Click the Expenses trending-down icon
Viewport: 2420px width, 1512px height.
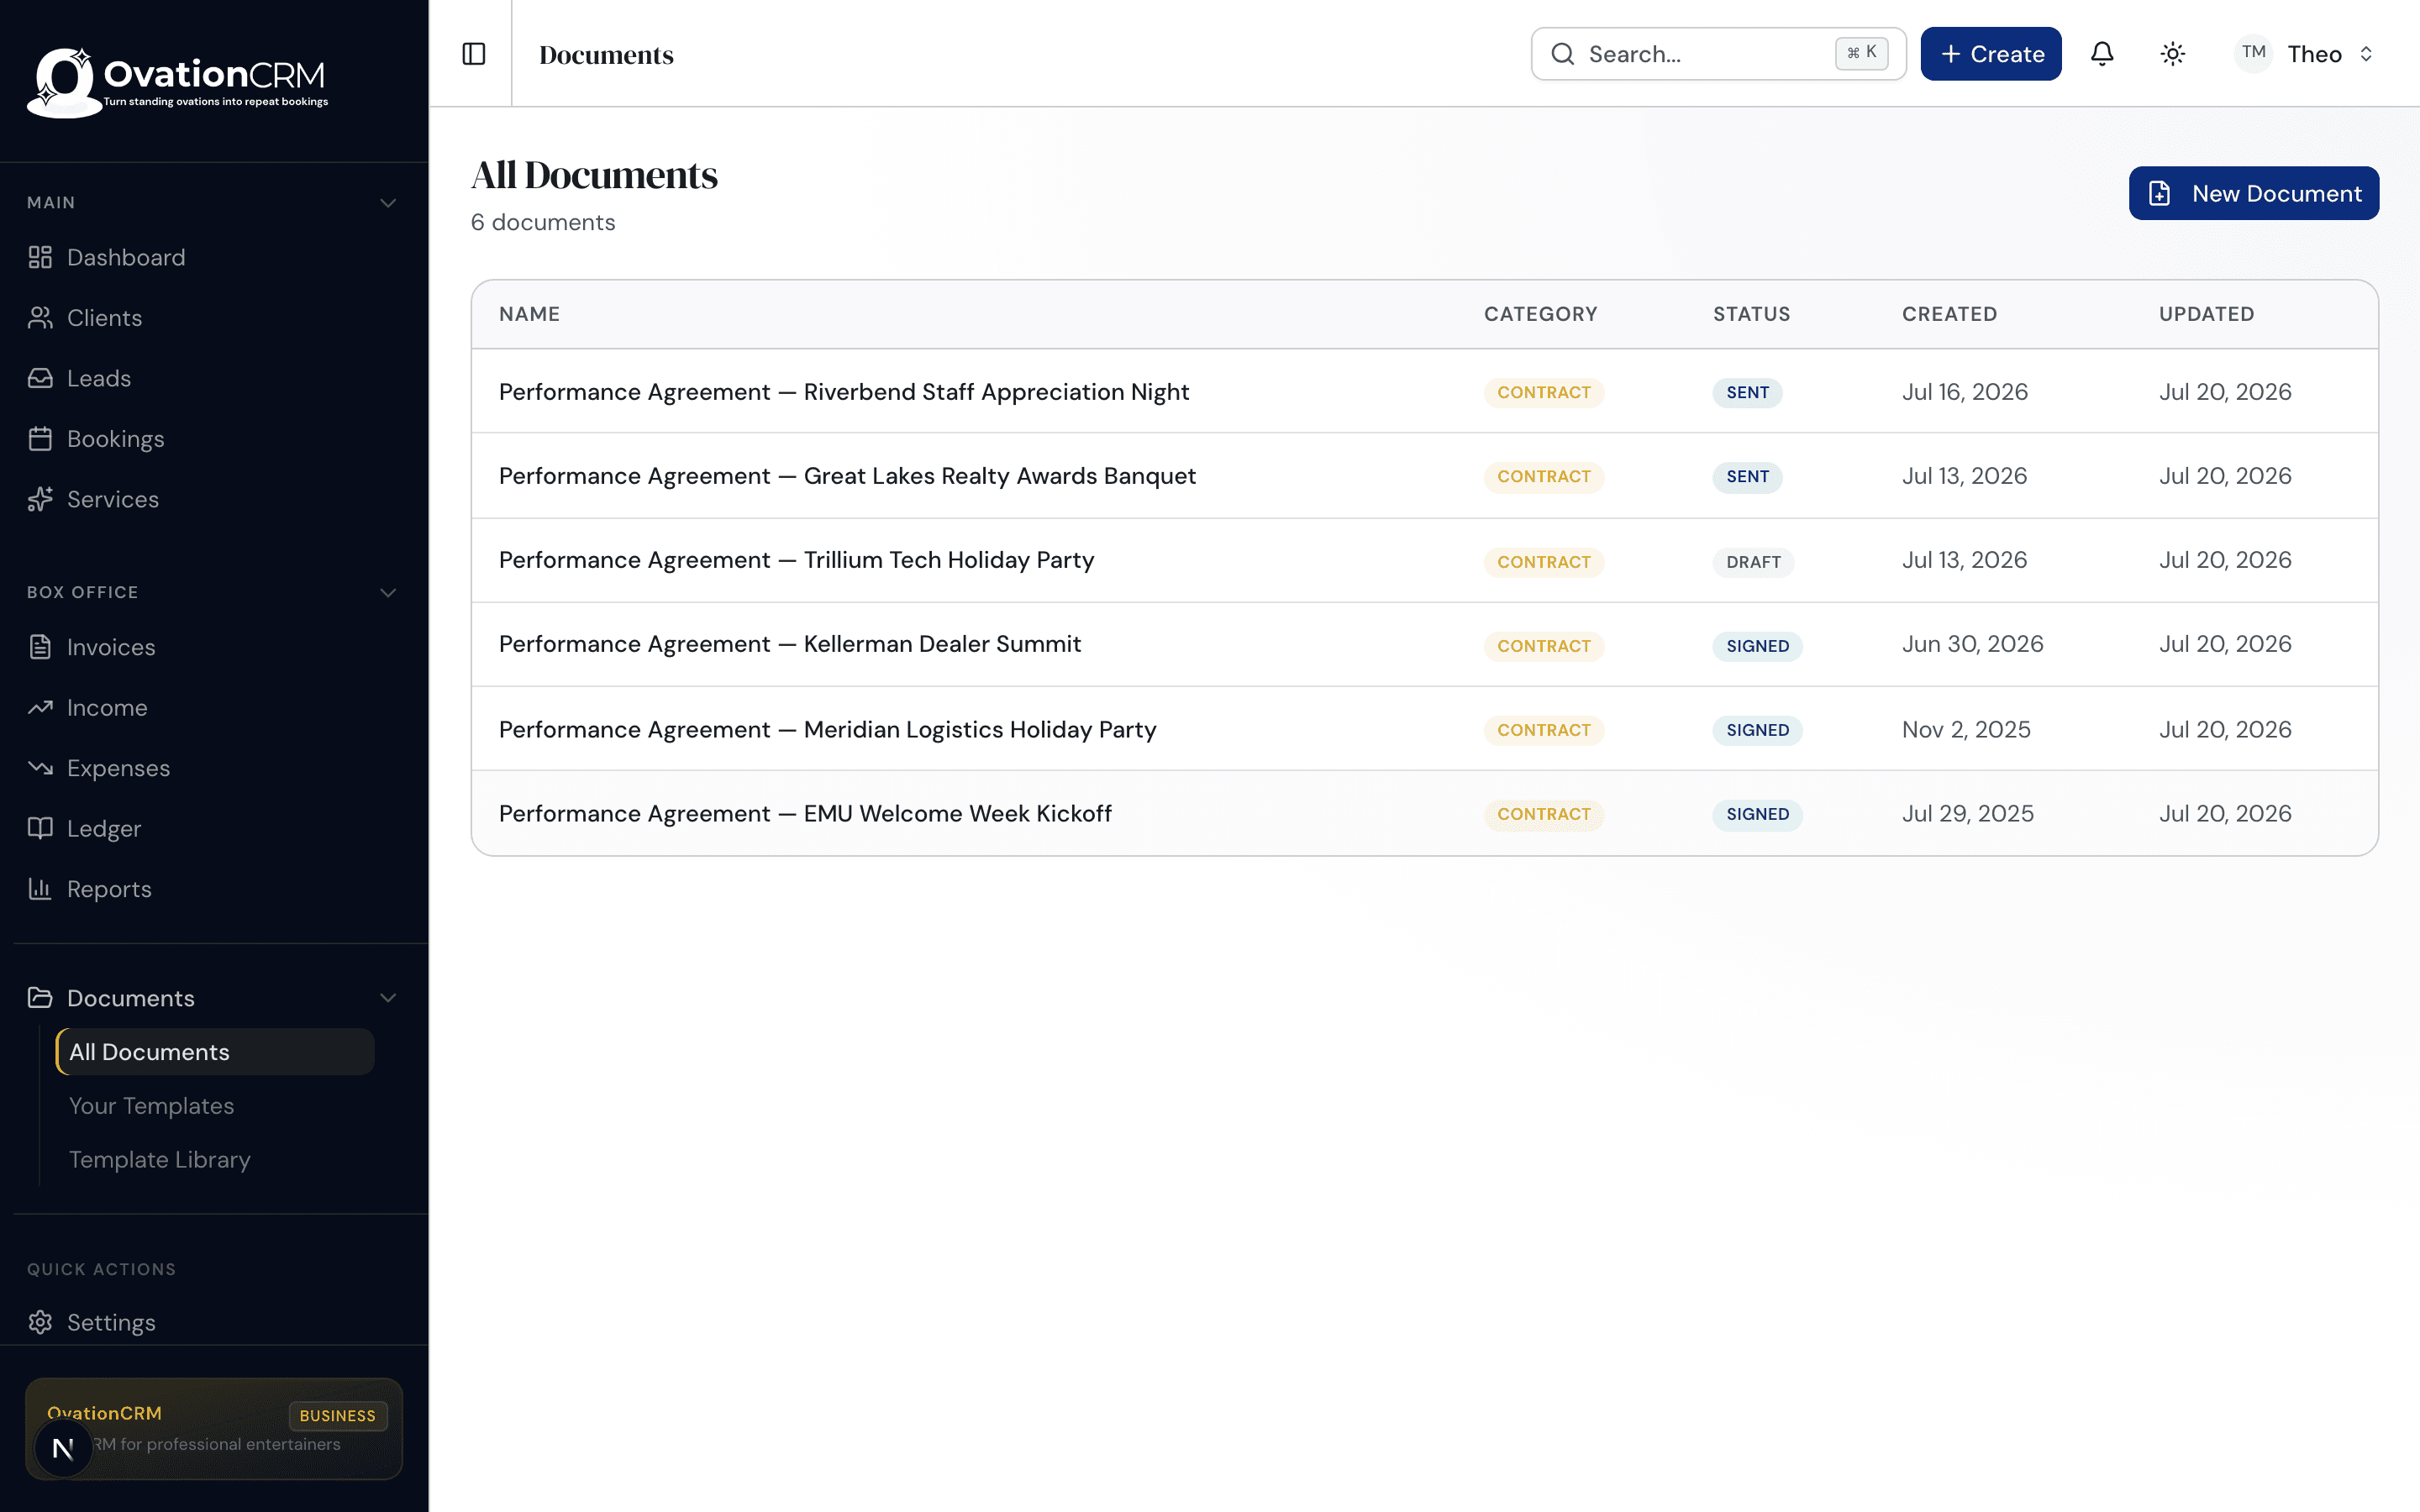[40, 768]
